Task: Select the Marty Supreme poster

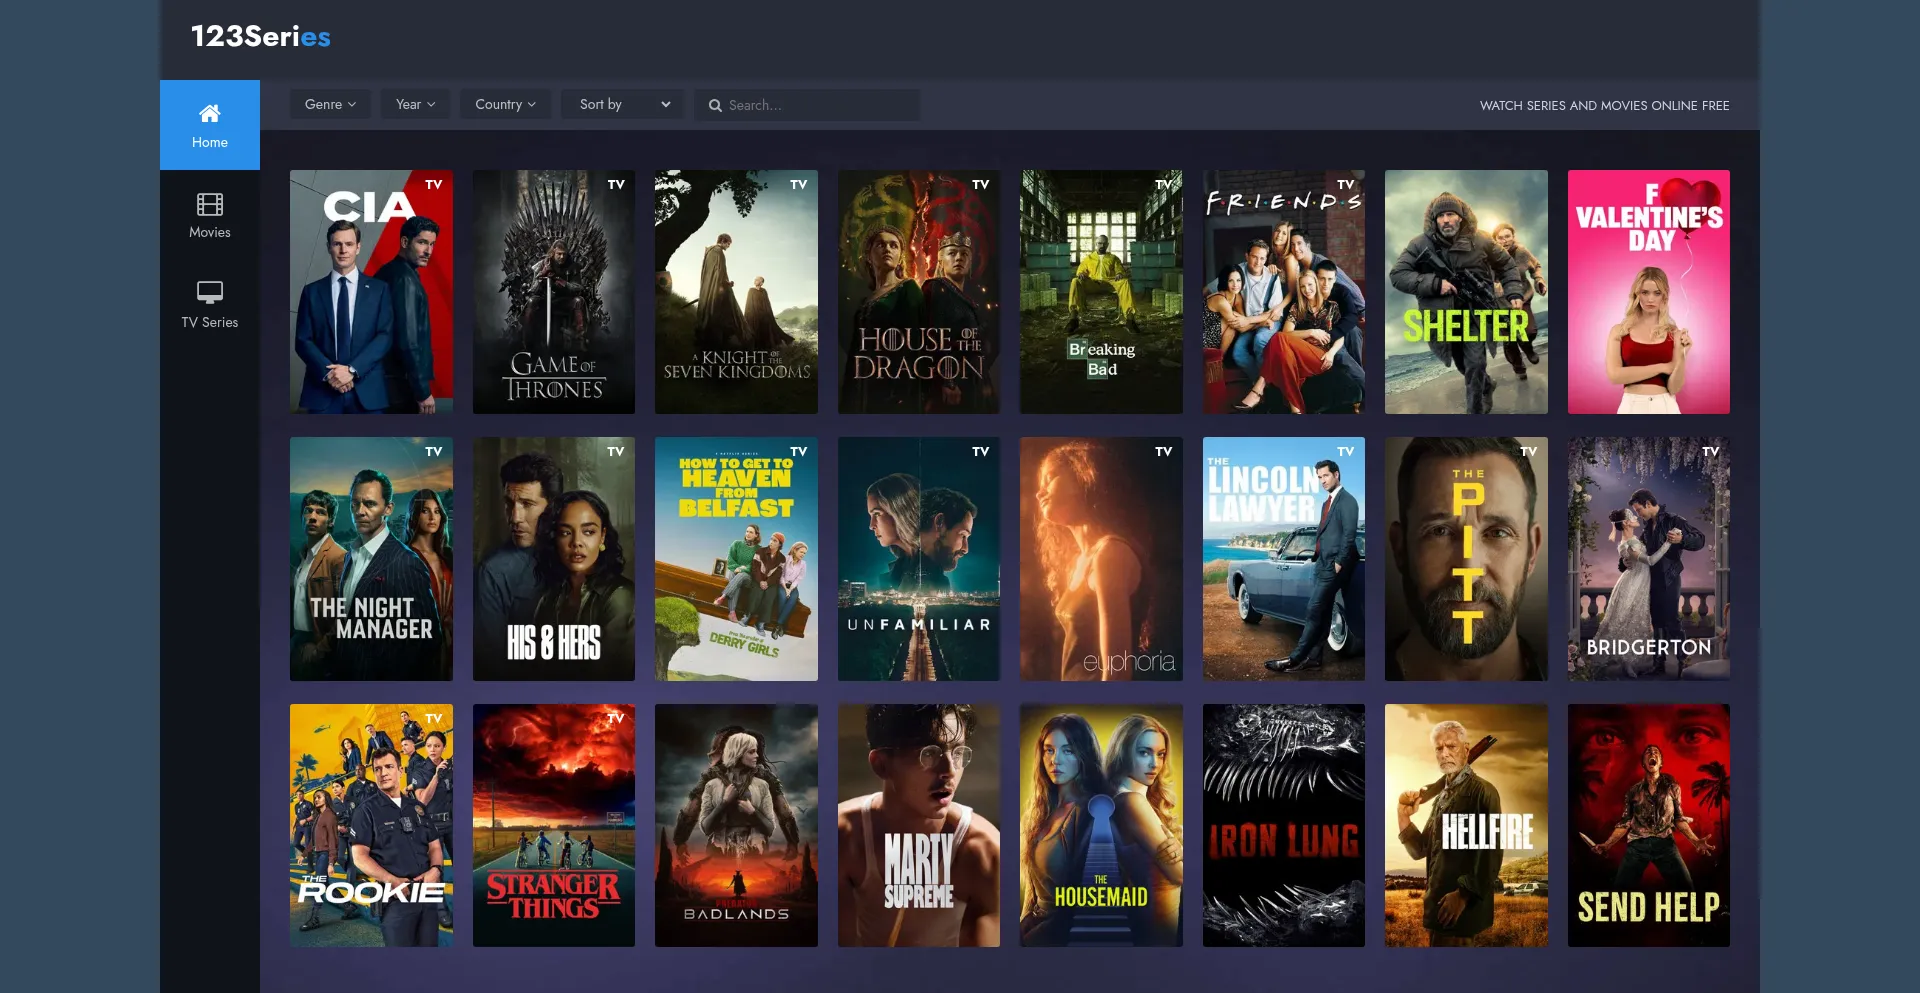Action: pyautogui.click(x=919, y=826)
